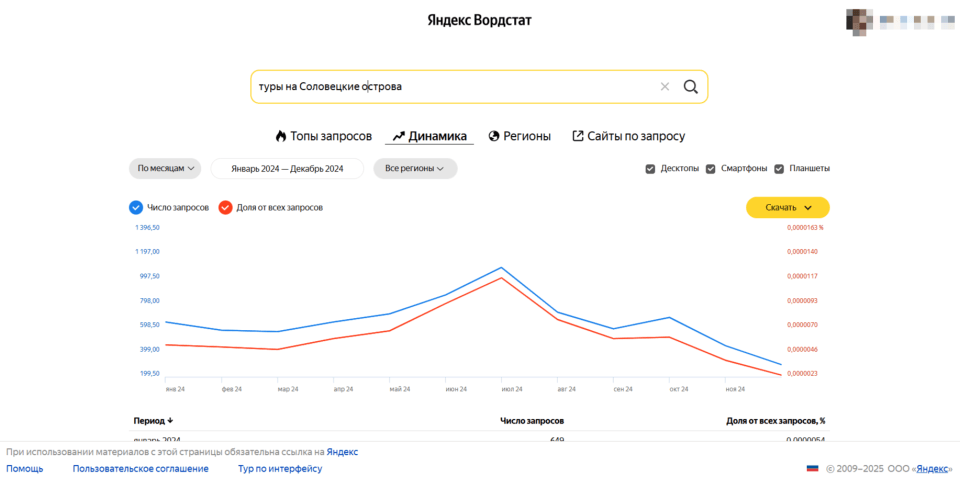
Task: Clear the search query with X icon
Action: tap(665, 87)
